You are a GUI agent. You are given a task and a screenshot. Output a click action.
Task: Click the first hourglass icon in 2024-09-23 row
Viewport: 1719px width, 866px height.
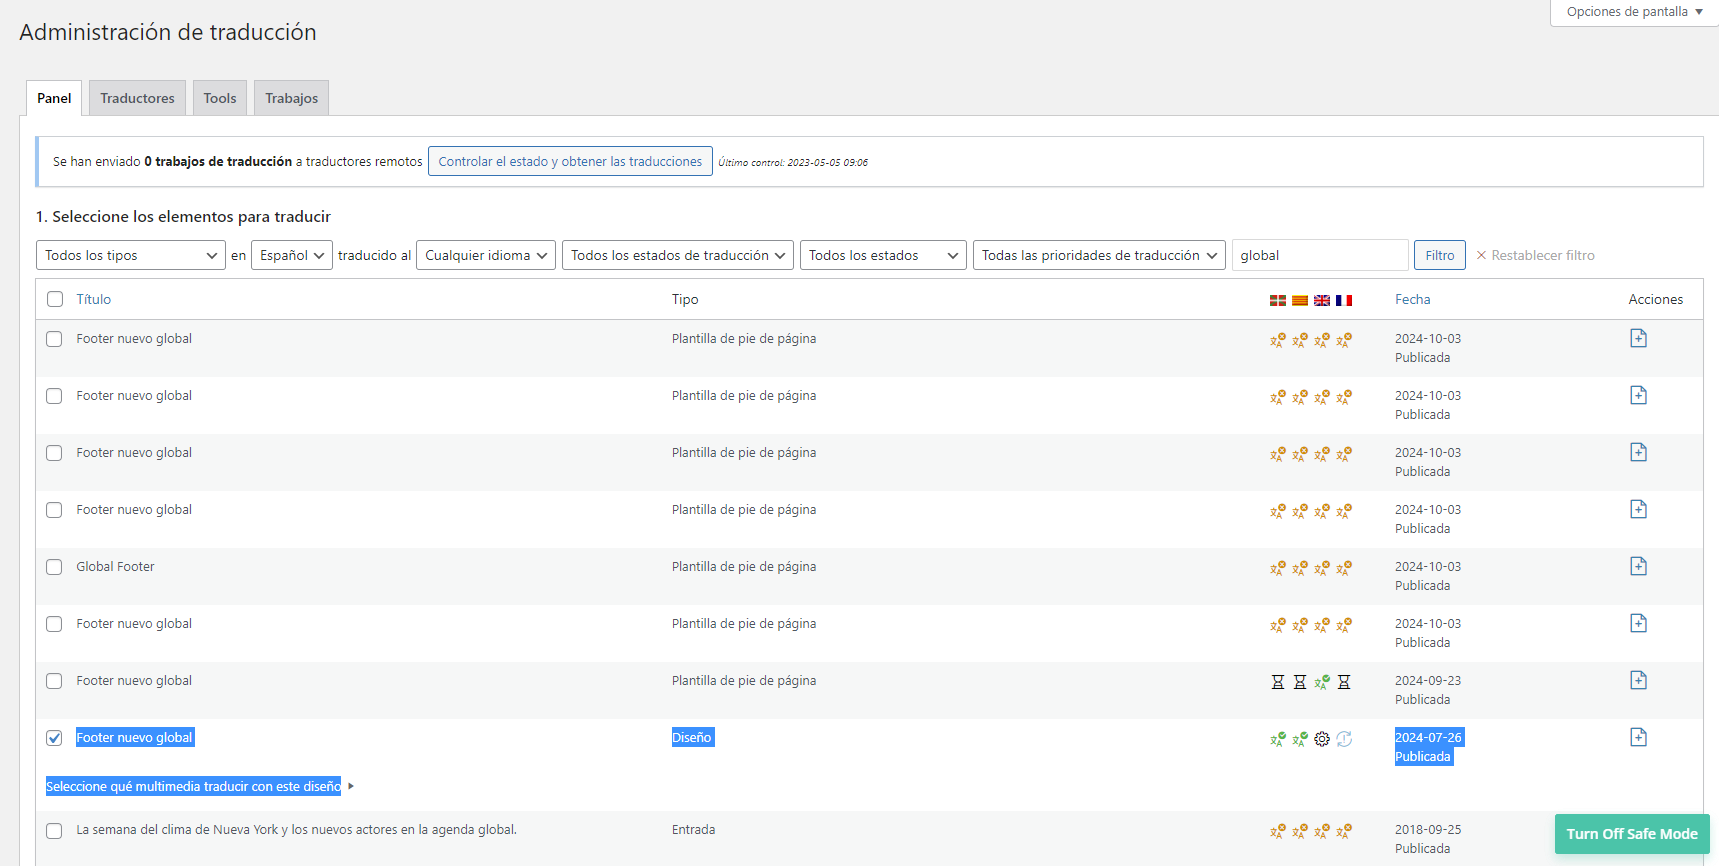pyautogui.click(x=1278, y=682)
